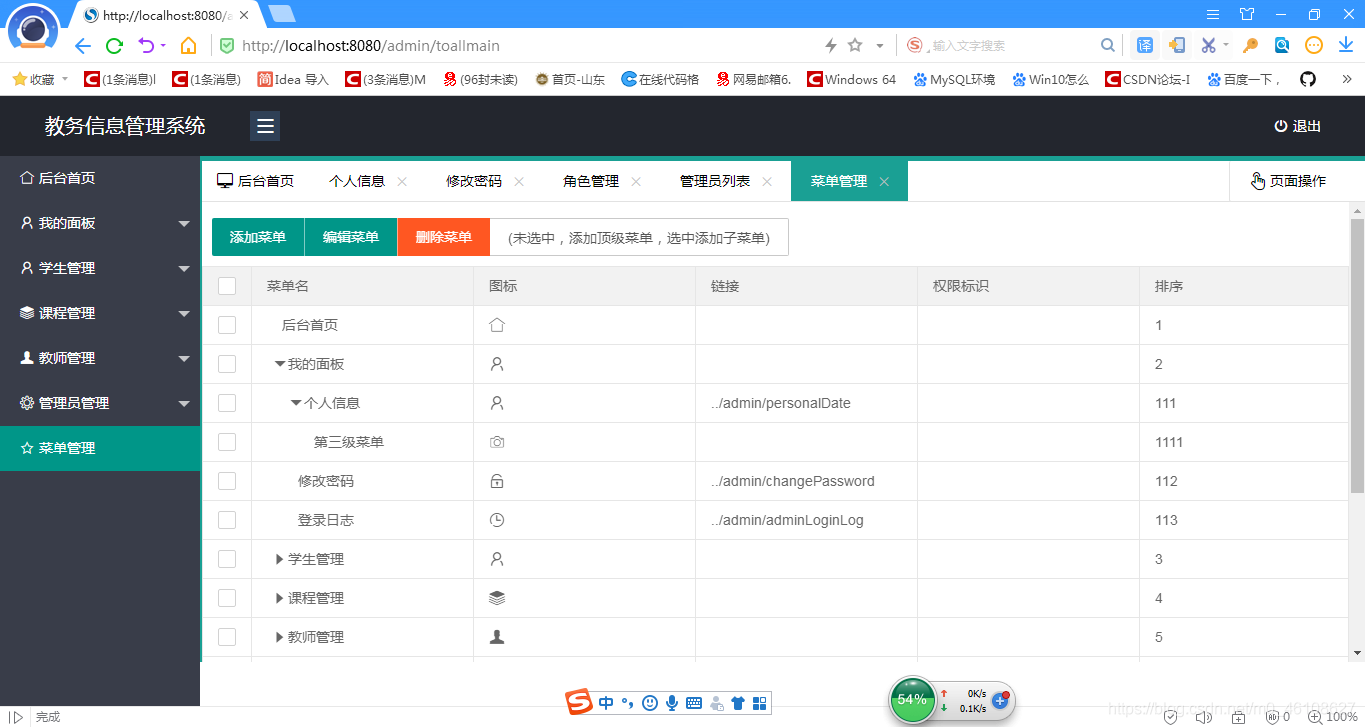Check the 个人信息 row checkbox

pyautogui.click(x=227, y=403)
